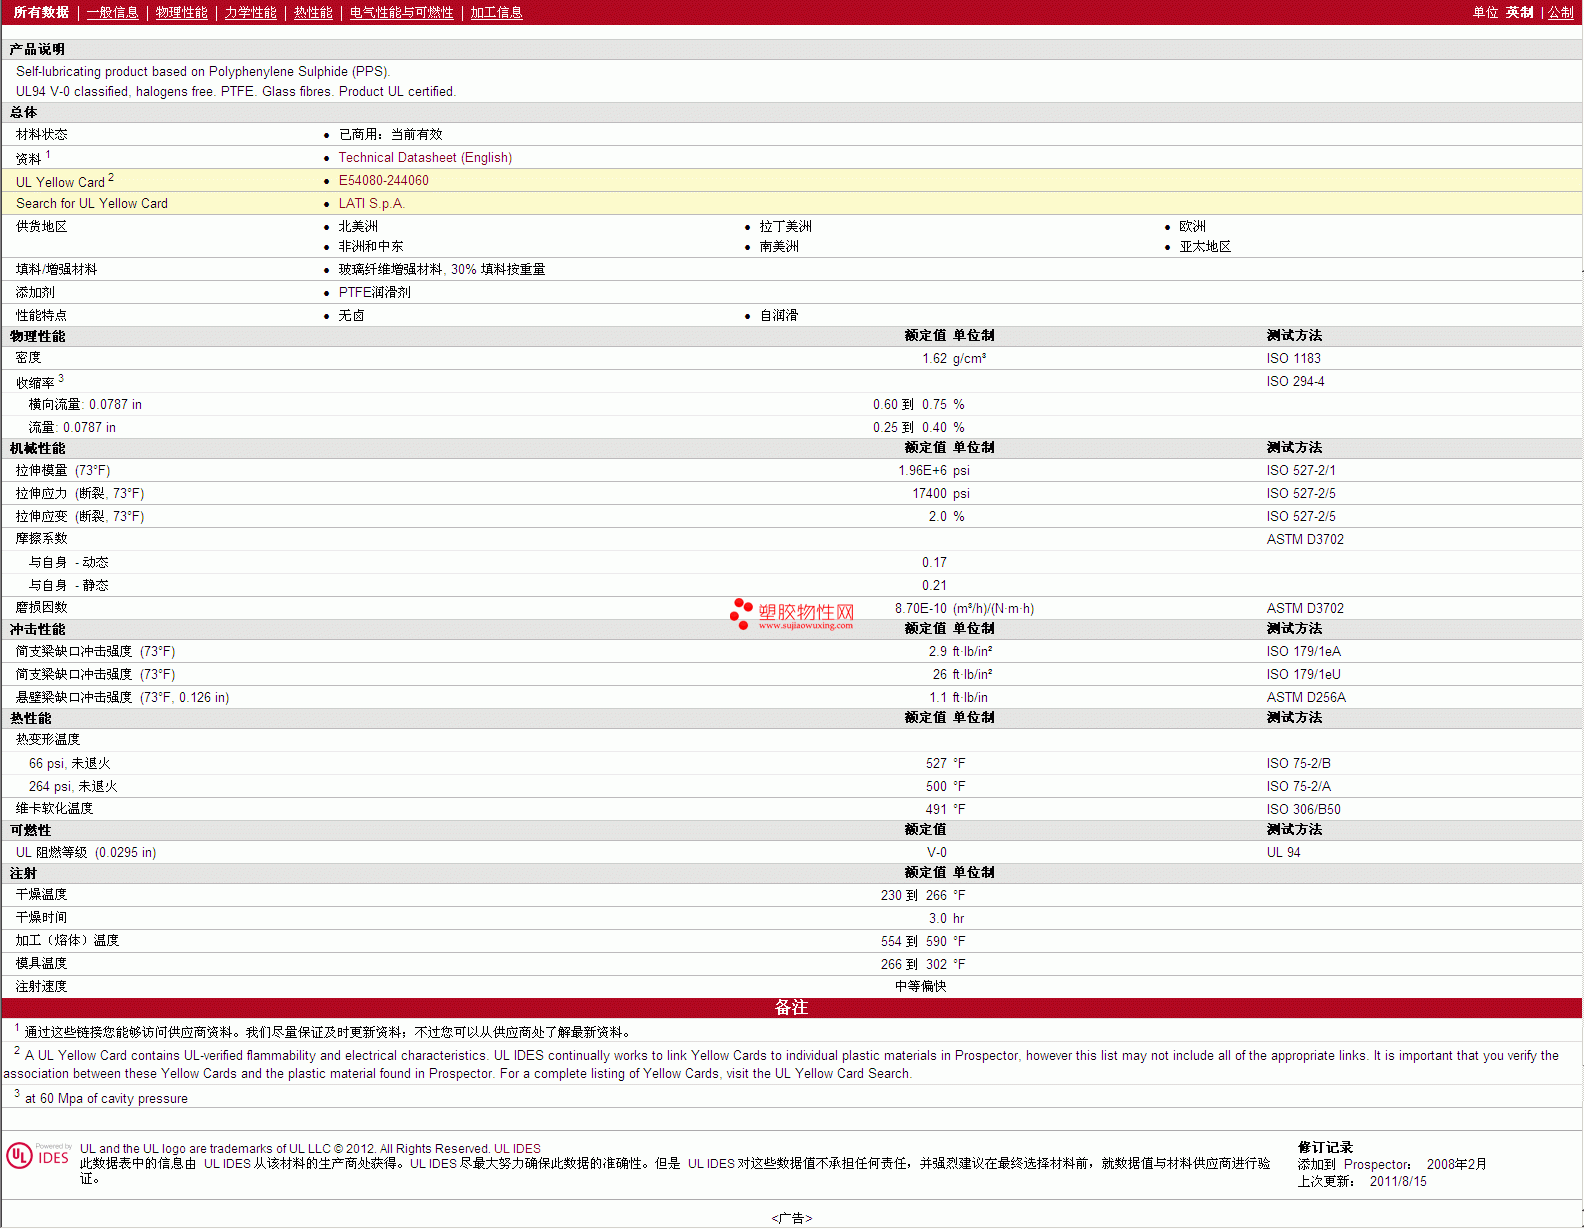
Task: Go to the 一般信息 tab
Action: pyautogui.click(x=112, y=12)
